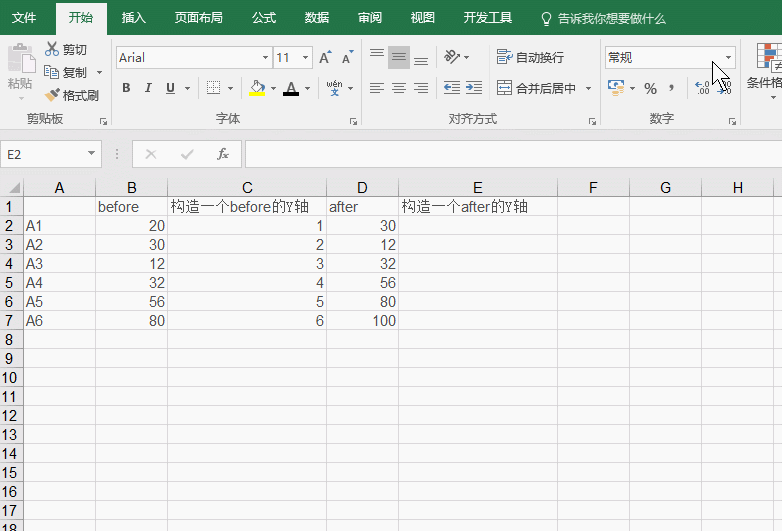Click the Copy (复制) button
This screenshot has height=531, width=782.
[67, 72]
